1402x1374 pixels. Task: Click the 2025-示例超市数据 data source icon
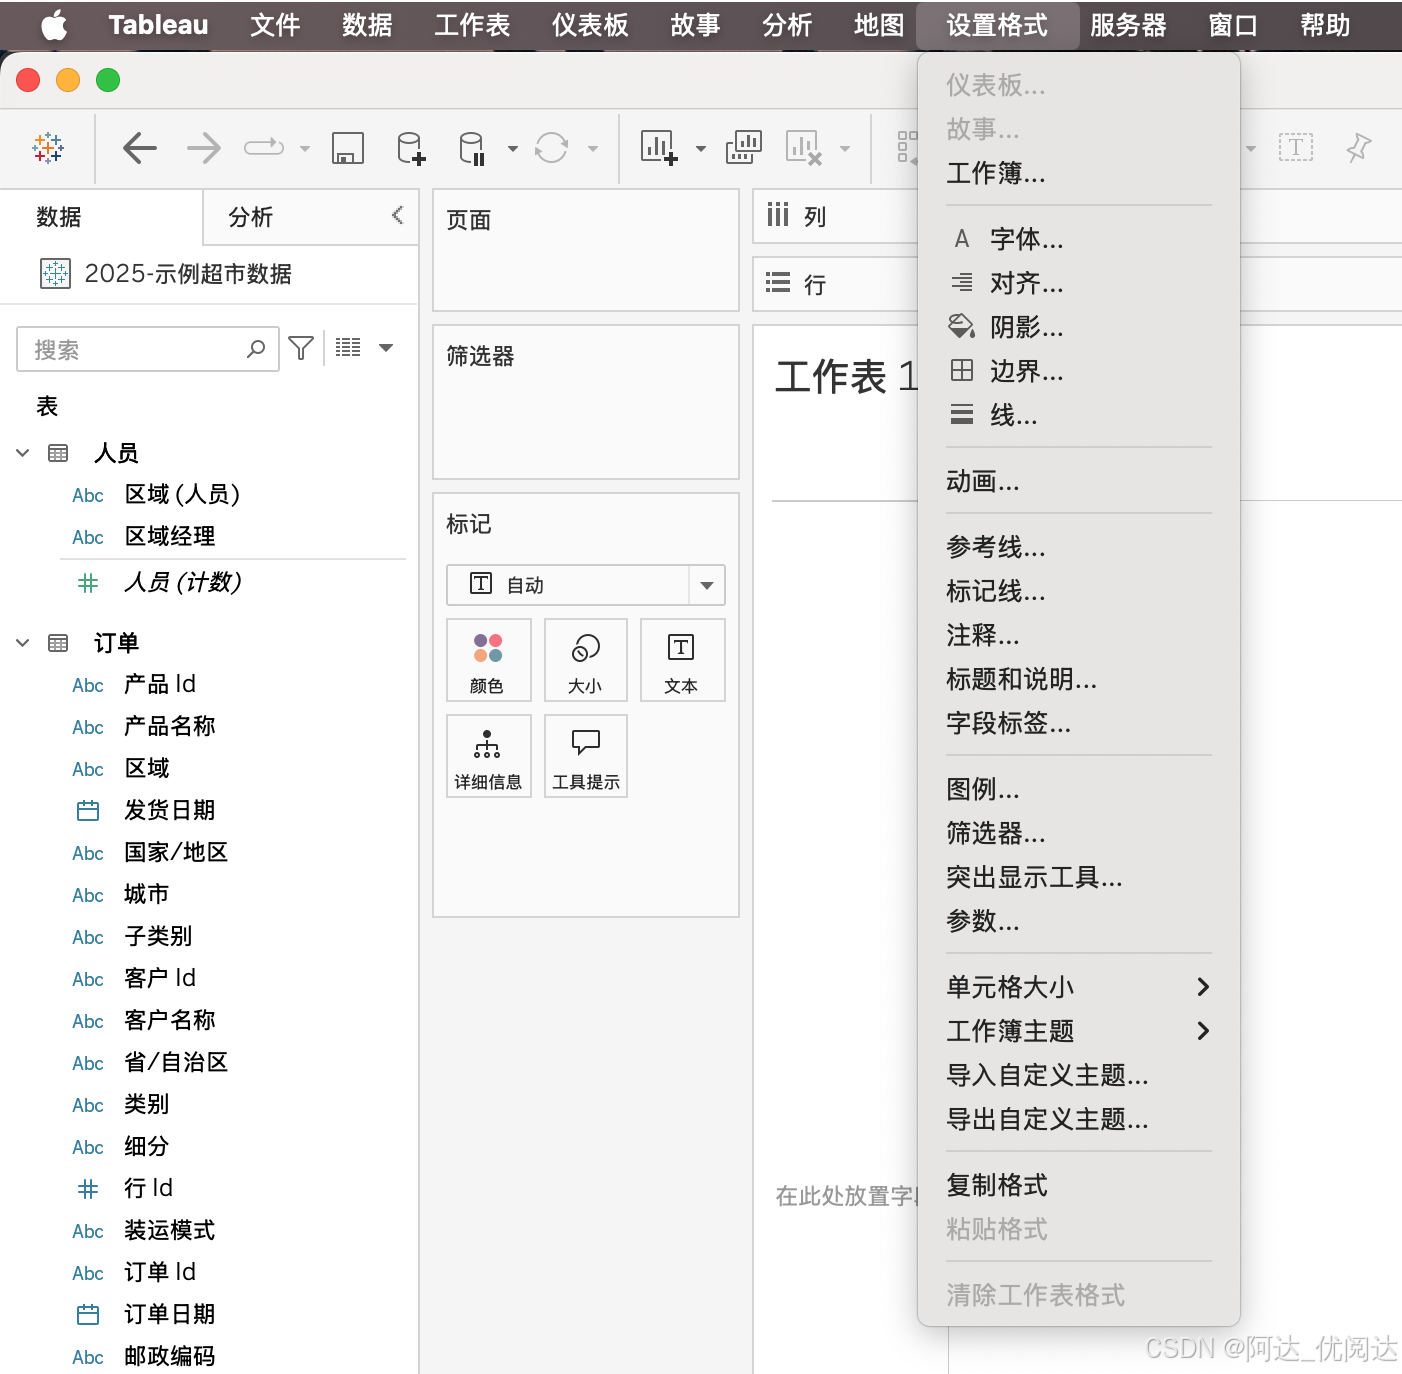pyautogui.click(x=55, y=273)
